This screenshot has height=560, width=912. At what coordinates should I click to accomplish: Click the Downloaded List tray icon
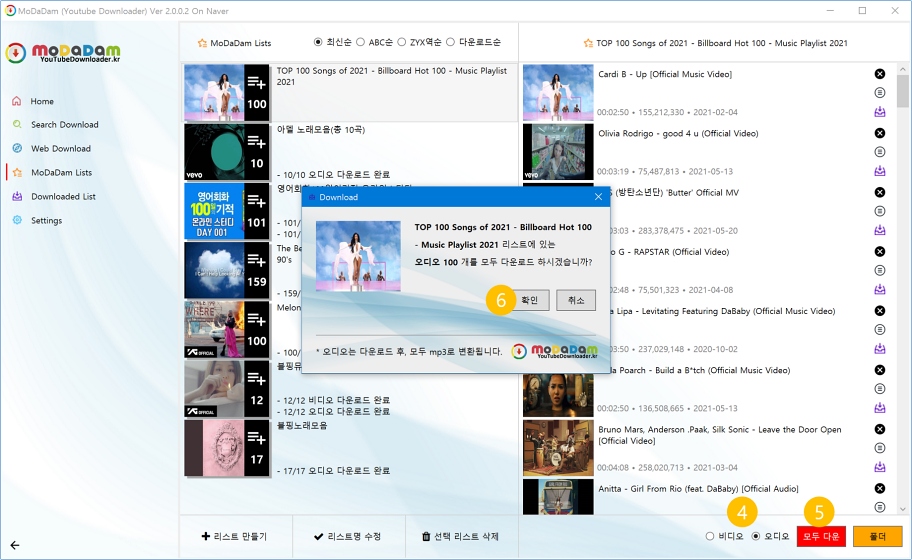(17, 197)
